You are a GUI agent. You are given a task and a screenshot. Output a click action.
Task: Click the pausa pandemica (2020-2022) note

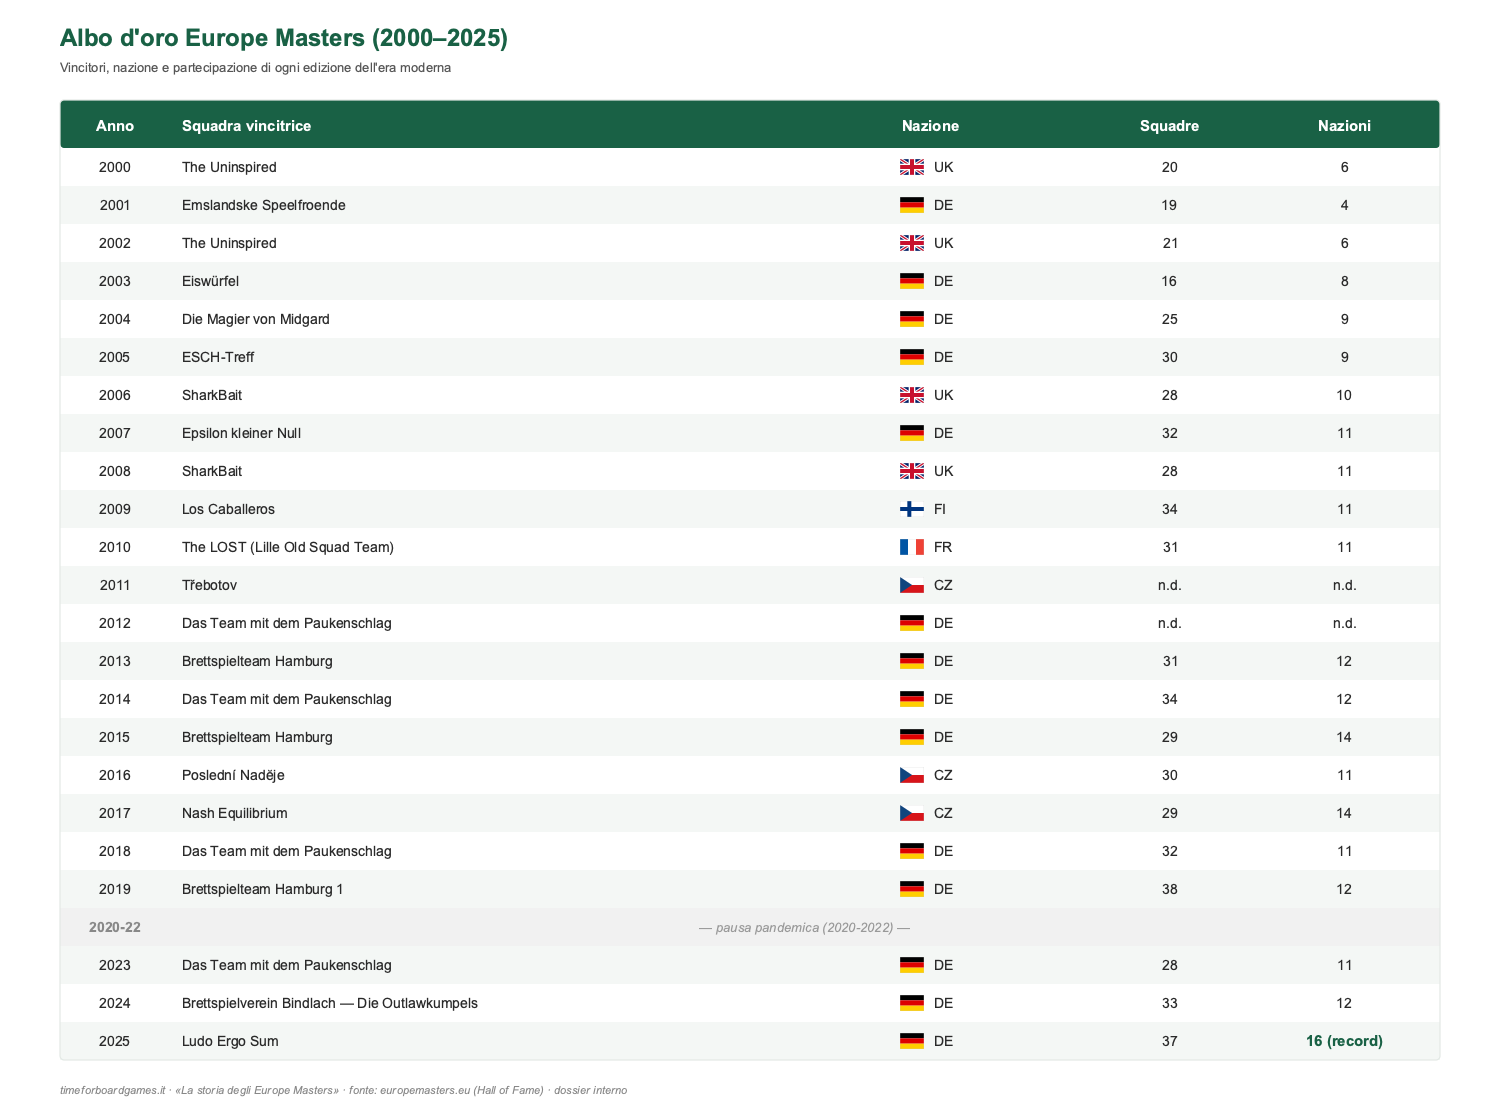pyautogui.click(x=804, y=927)
